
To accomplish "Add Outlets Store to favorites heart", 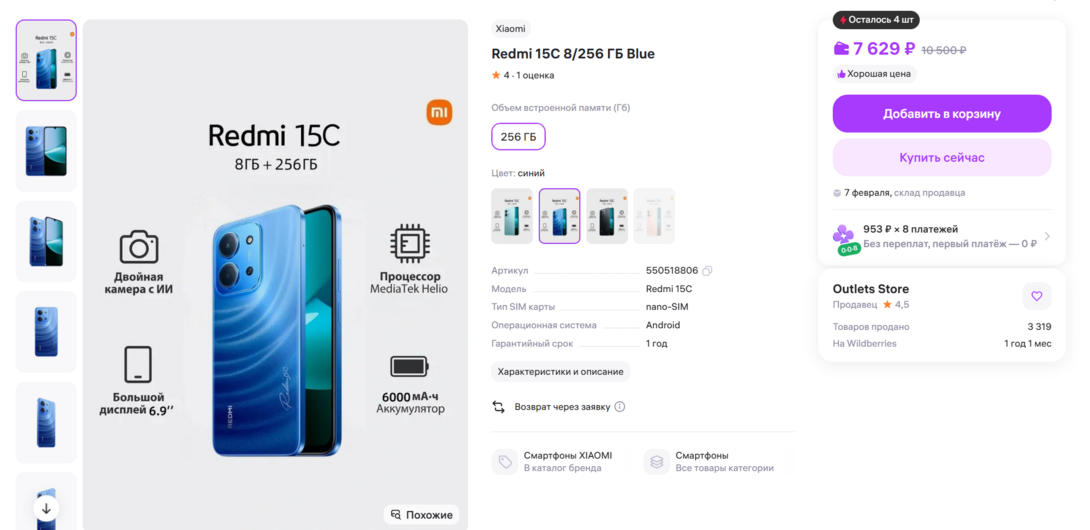I will tap(1036, 296).
